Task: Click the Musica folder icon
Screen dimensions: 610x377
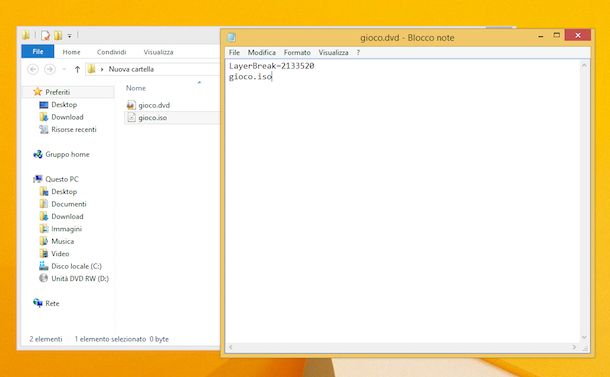Action: [44, 241]
